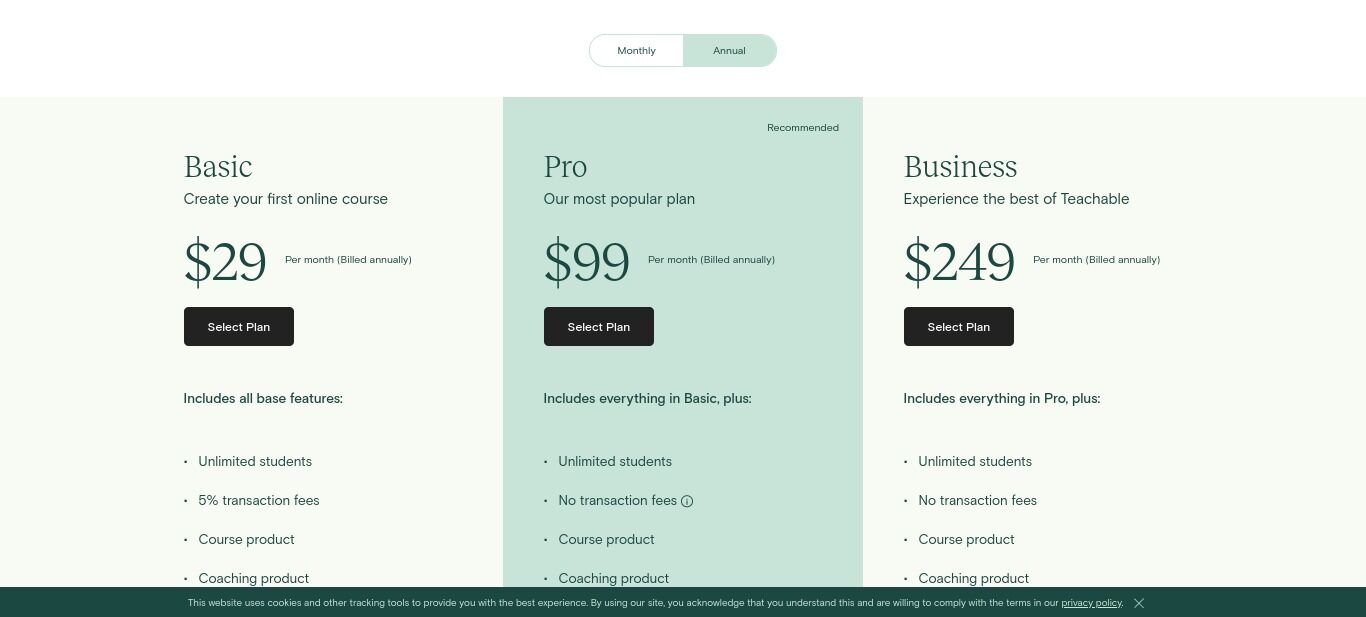
Task: Select Plan for the Basic tier
Action: click(x=239, y=327)
